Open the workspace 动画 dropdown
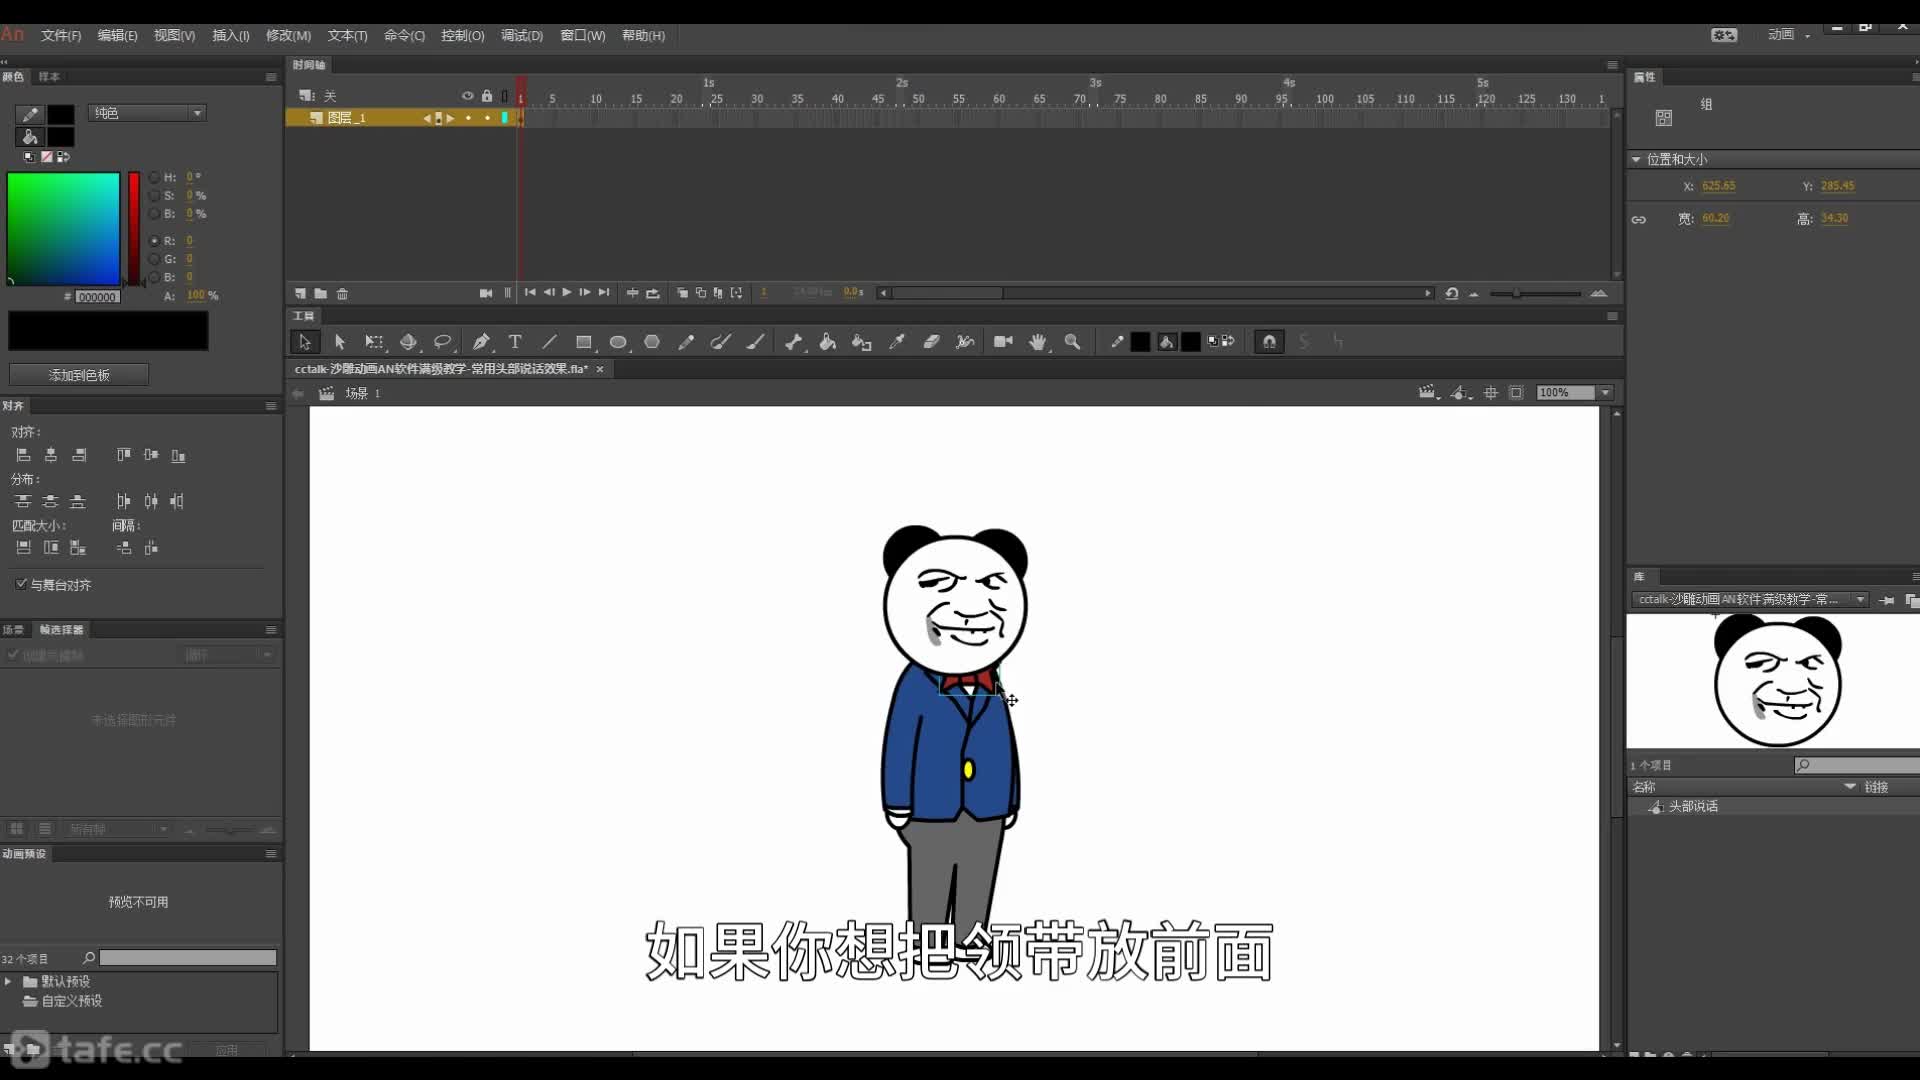The width and height of the screenshot is (1920, 1080). [x=1788, y=35]
